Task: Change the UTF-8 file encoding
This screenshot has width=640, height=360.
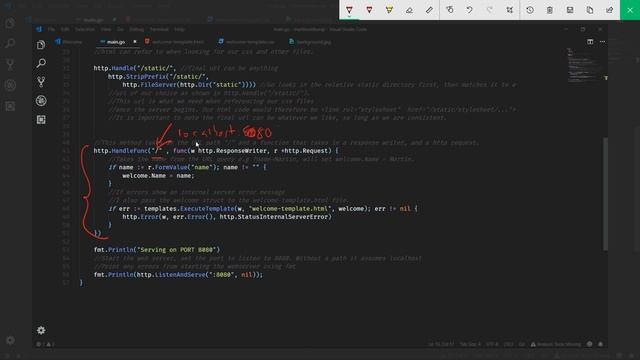Action: (491, 344)
